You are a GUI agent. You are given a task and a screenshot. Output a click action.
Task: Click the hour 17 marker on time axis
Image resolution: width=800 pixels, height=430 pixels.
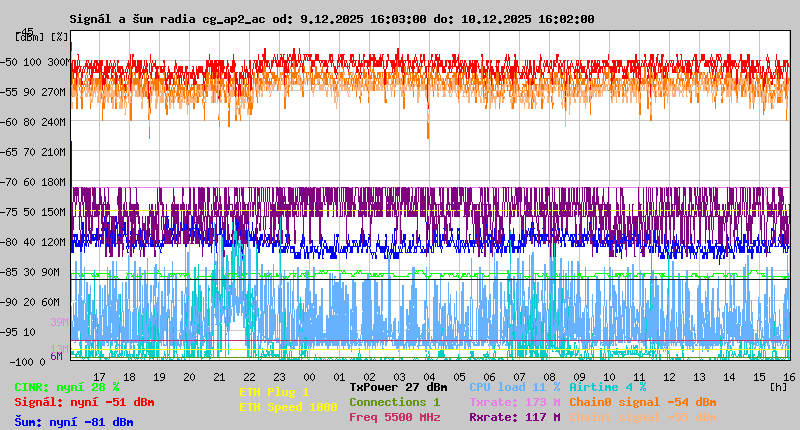tap(99, 376)
